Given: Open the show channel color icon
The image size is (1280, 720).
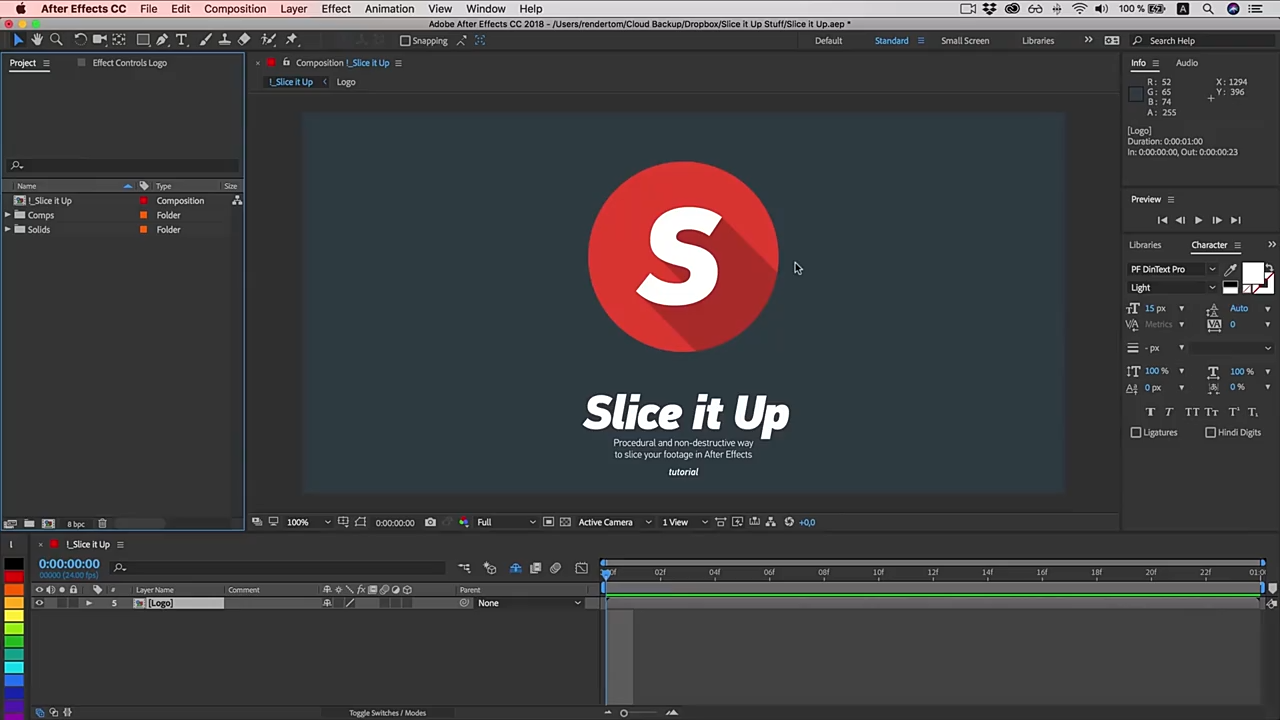Looking at the screenshot, I should (x=463, y=522).
